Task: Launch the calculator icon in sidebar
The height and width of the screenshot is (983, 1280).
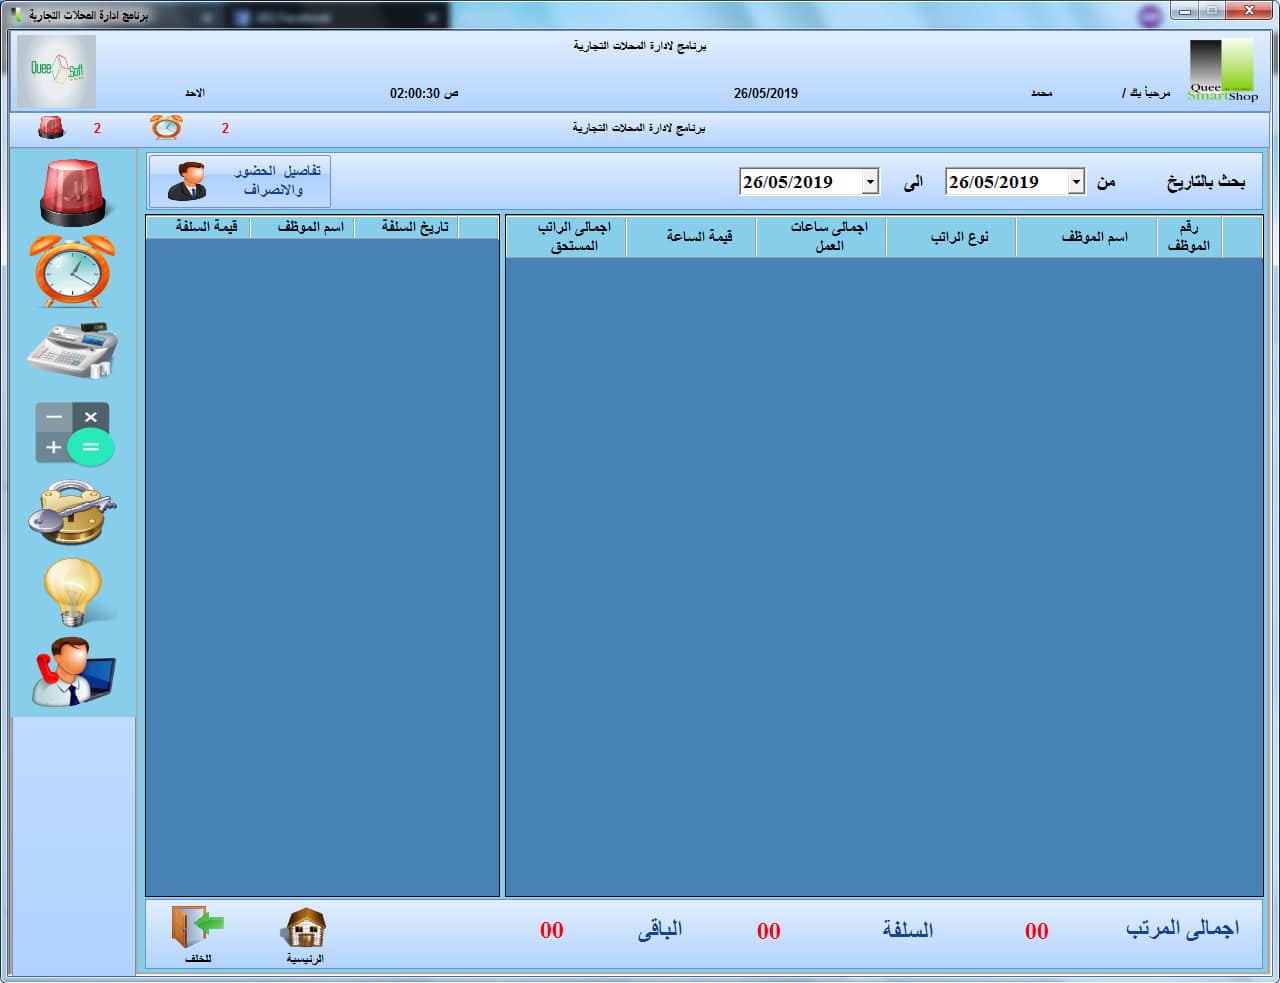Action: 73,433
